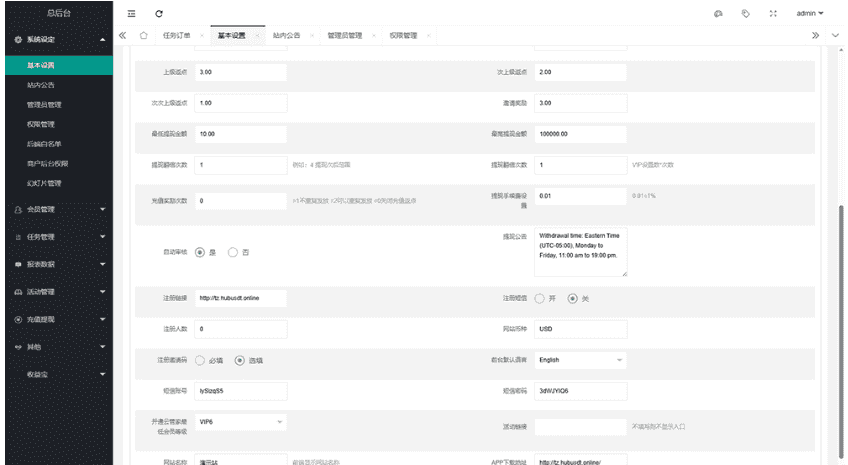Click the withdrawal announcement textarea
The image size is (848, 465).
pyautogui.click(x=580, y=253)
